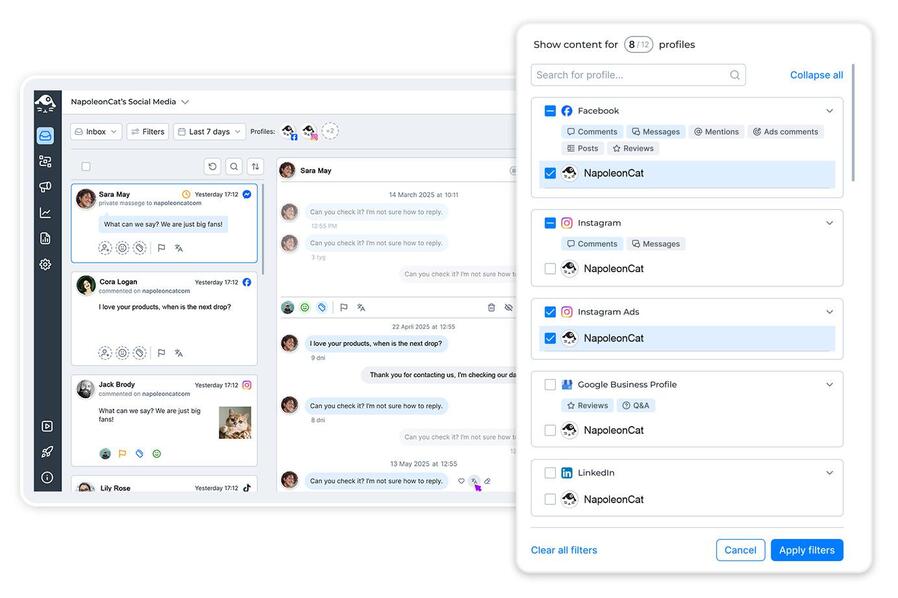
Task: Click the assign user icon on Sara May card
Action: [105, 248]
